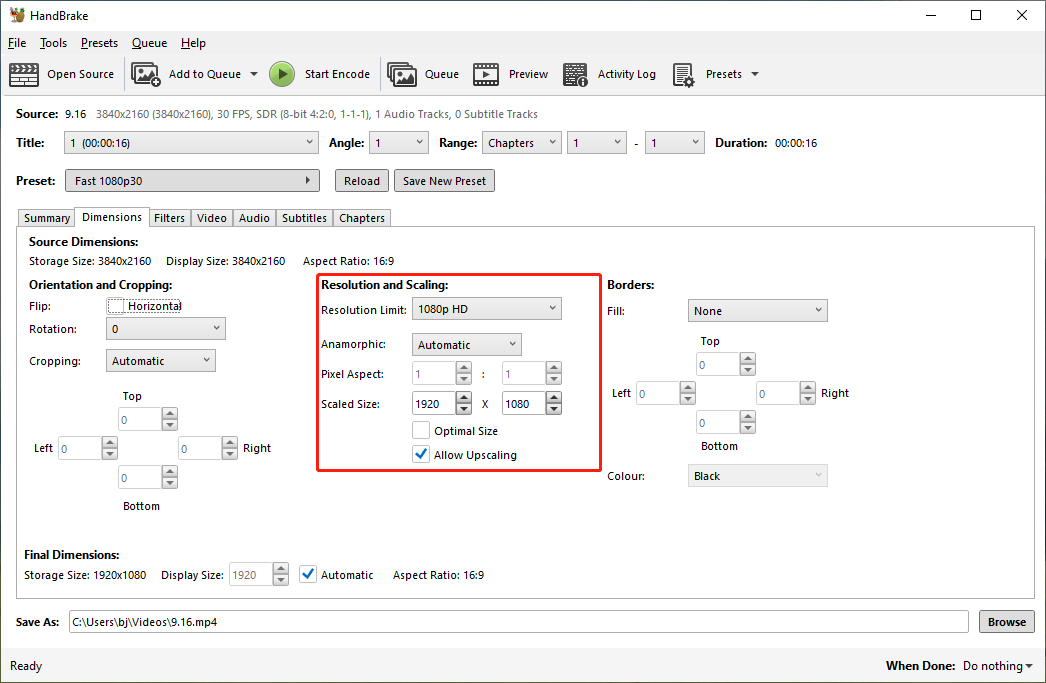The height and width of the screenshot is (683, 1046).
Task: Open the Cropping Automatic dropdown
Action: [x=161, y=361]
